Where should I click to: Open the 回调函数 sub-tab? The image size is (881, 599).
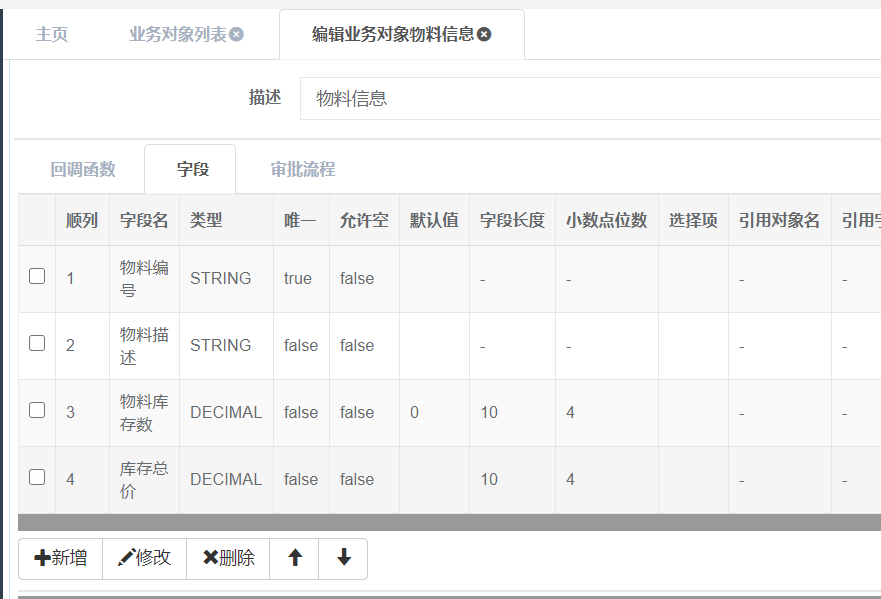(83, 169)
